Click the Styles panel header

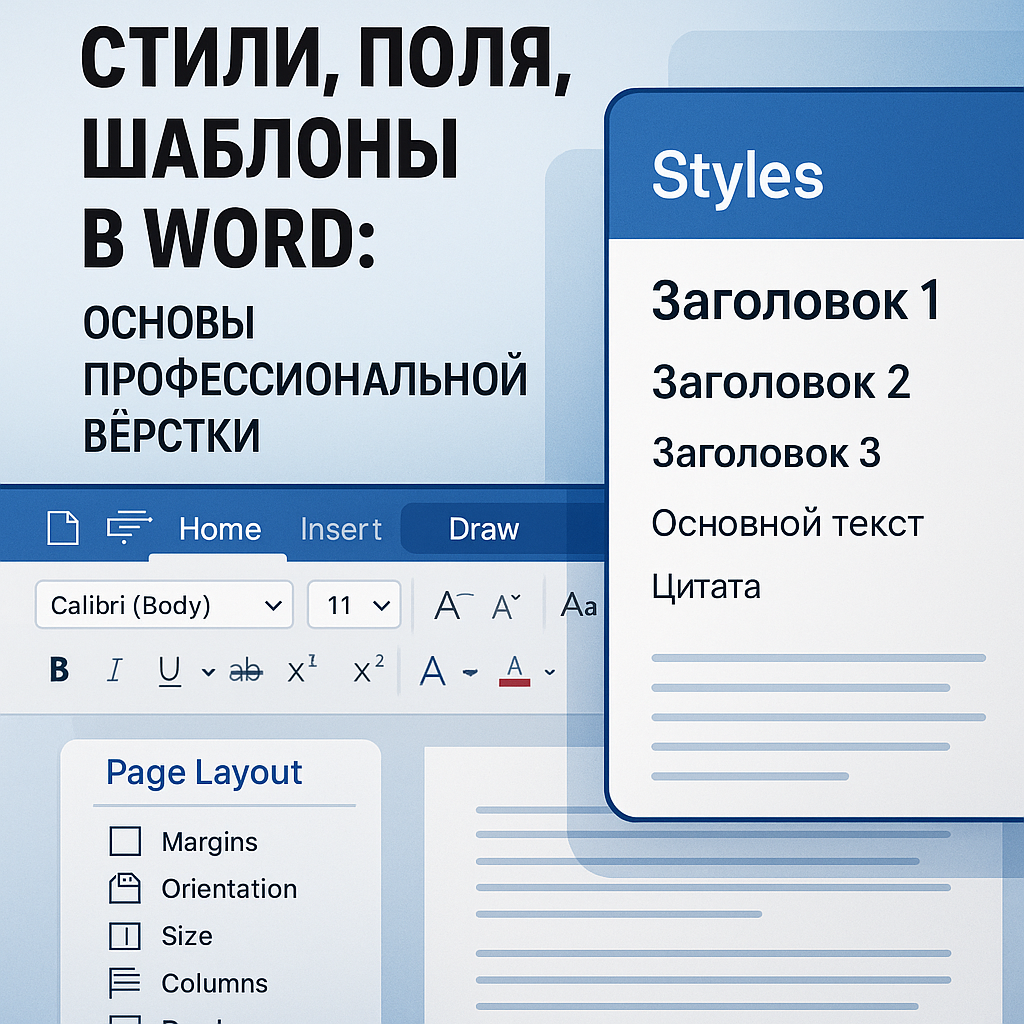pos(816,166)
